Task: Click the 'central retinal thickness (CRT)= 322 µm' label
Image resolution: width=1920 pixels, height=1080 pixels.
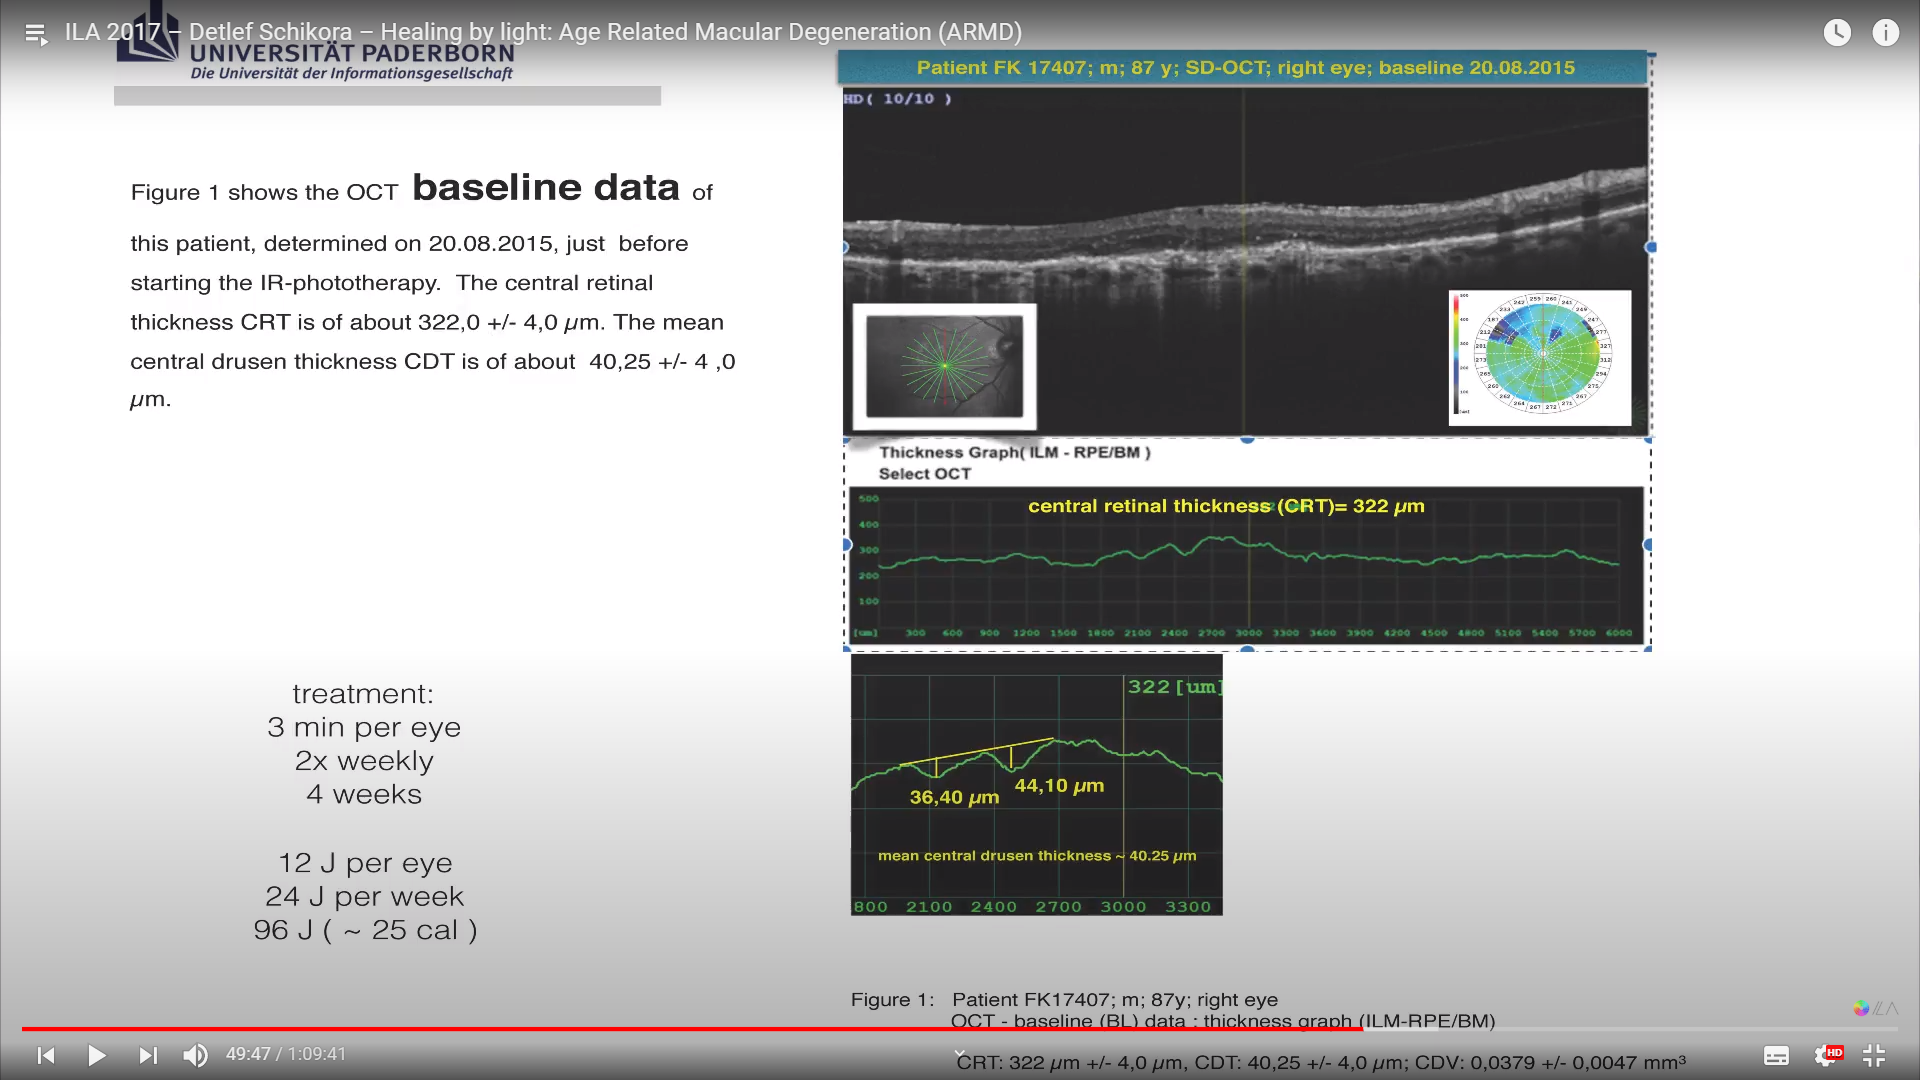Action: (x=1226, y=506)
